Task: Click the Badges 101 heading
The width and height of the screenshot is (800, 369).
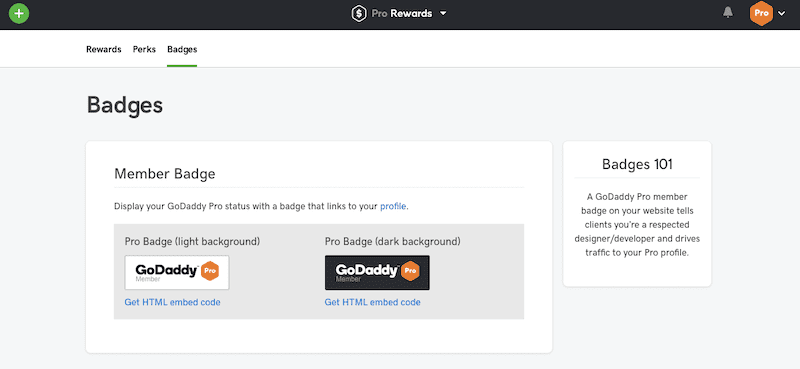Action: pos(637,164)
